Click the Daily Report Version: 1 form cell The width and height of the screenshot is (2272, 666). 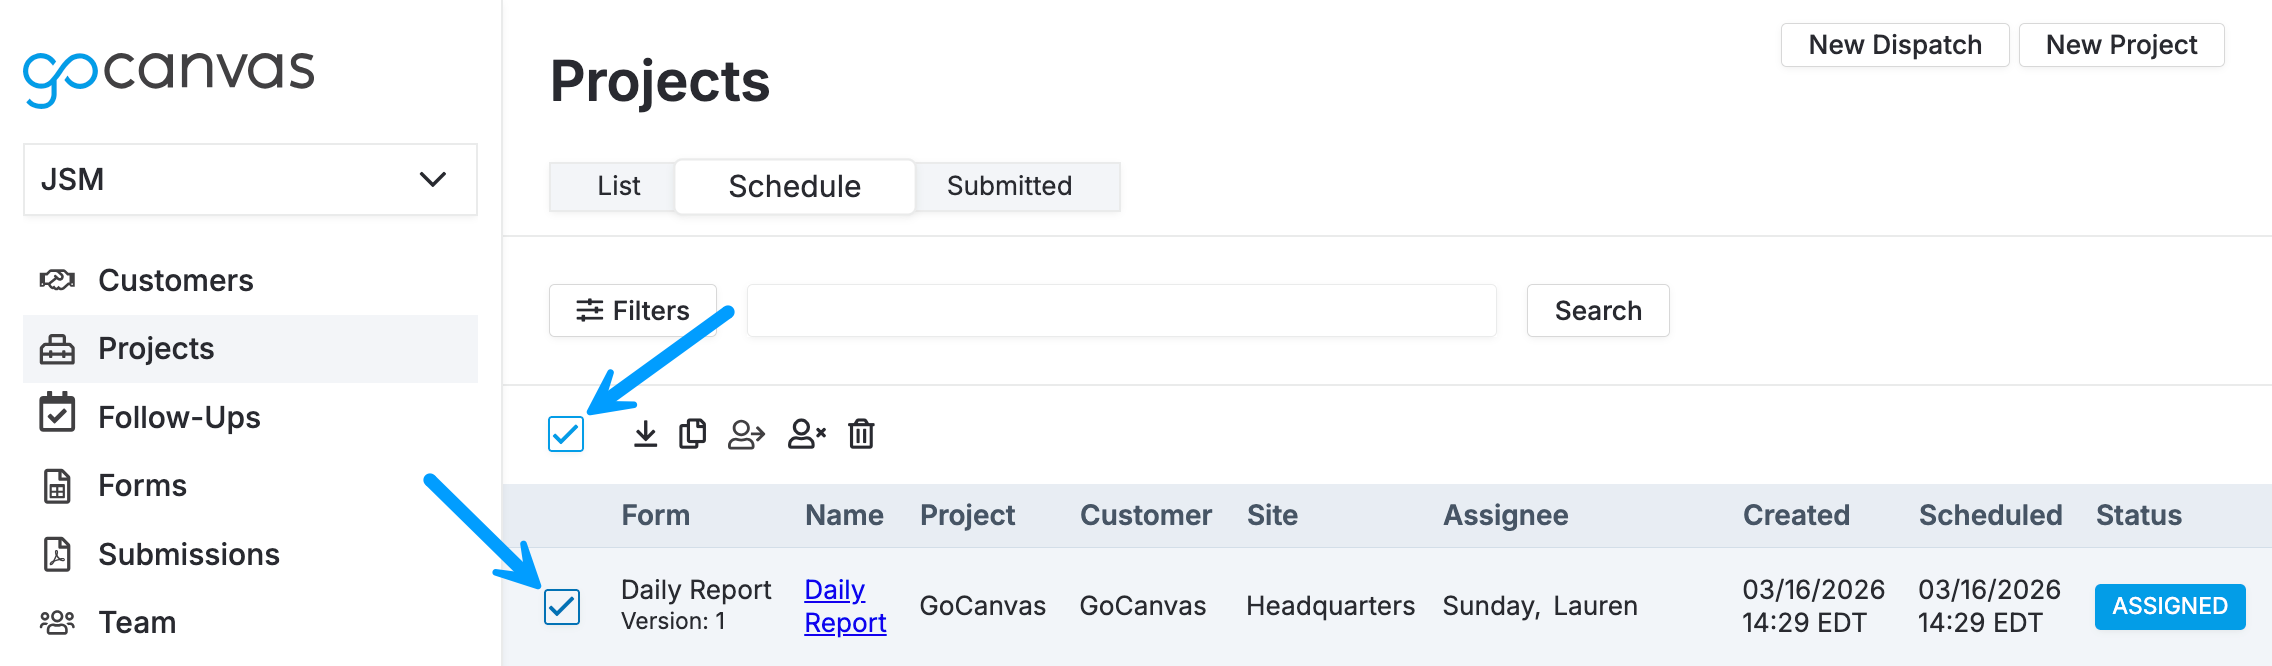[x=696, y=604]
